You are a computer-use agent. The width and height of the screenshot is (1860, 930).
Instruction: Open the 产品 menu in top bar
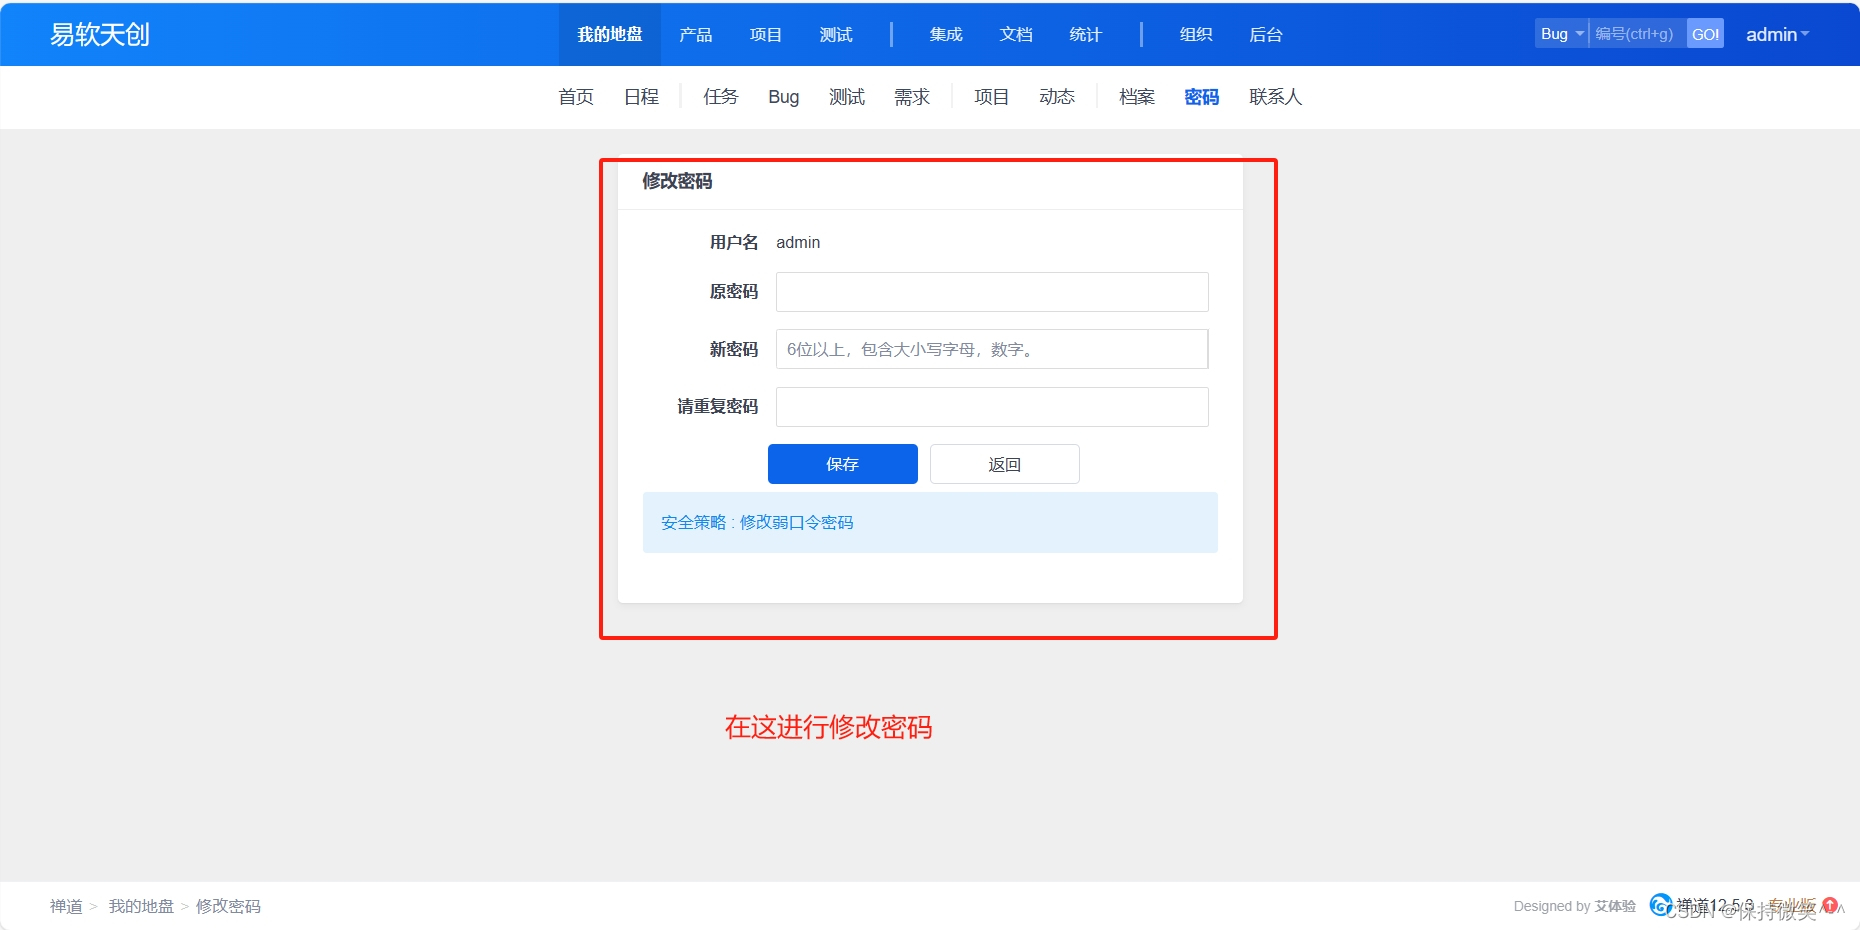696,34
